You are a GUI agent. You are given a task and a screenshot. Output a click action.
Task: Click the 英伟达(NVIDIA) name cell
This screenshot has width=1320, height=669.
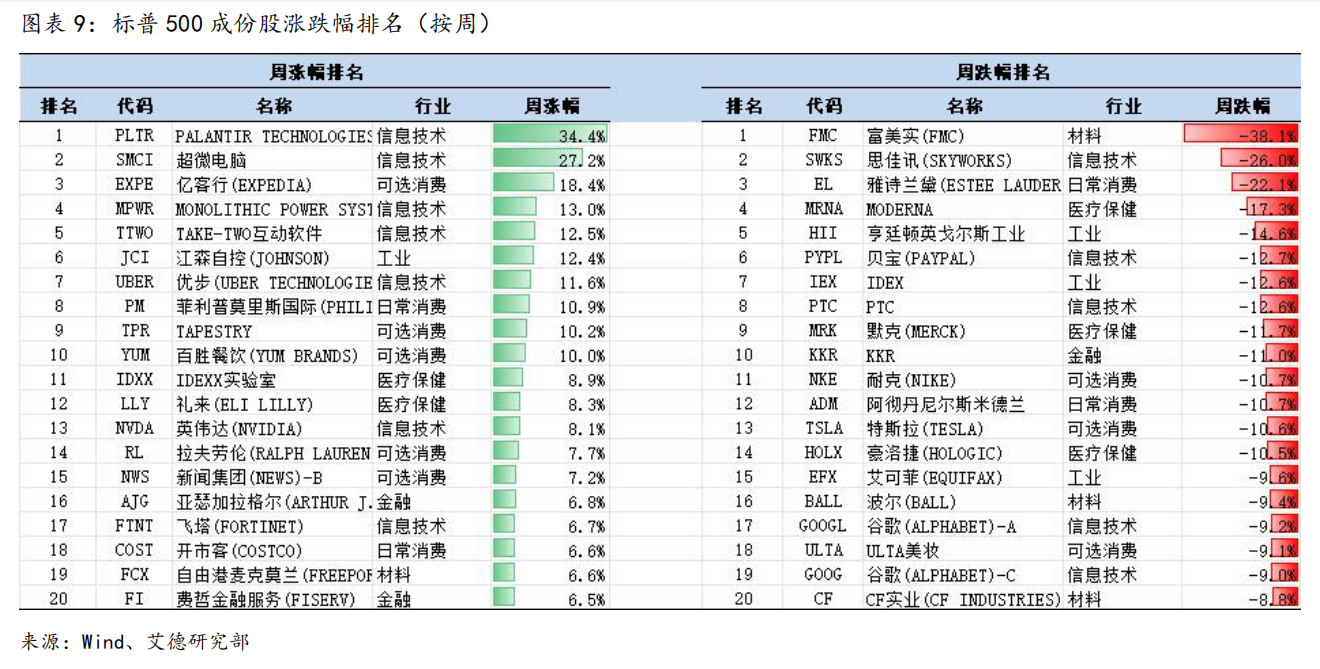[227, 429]
